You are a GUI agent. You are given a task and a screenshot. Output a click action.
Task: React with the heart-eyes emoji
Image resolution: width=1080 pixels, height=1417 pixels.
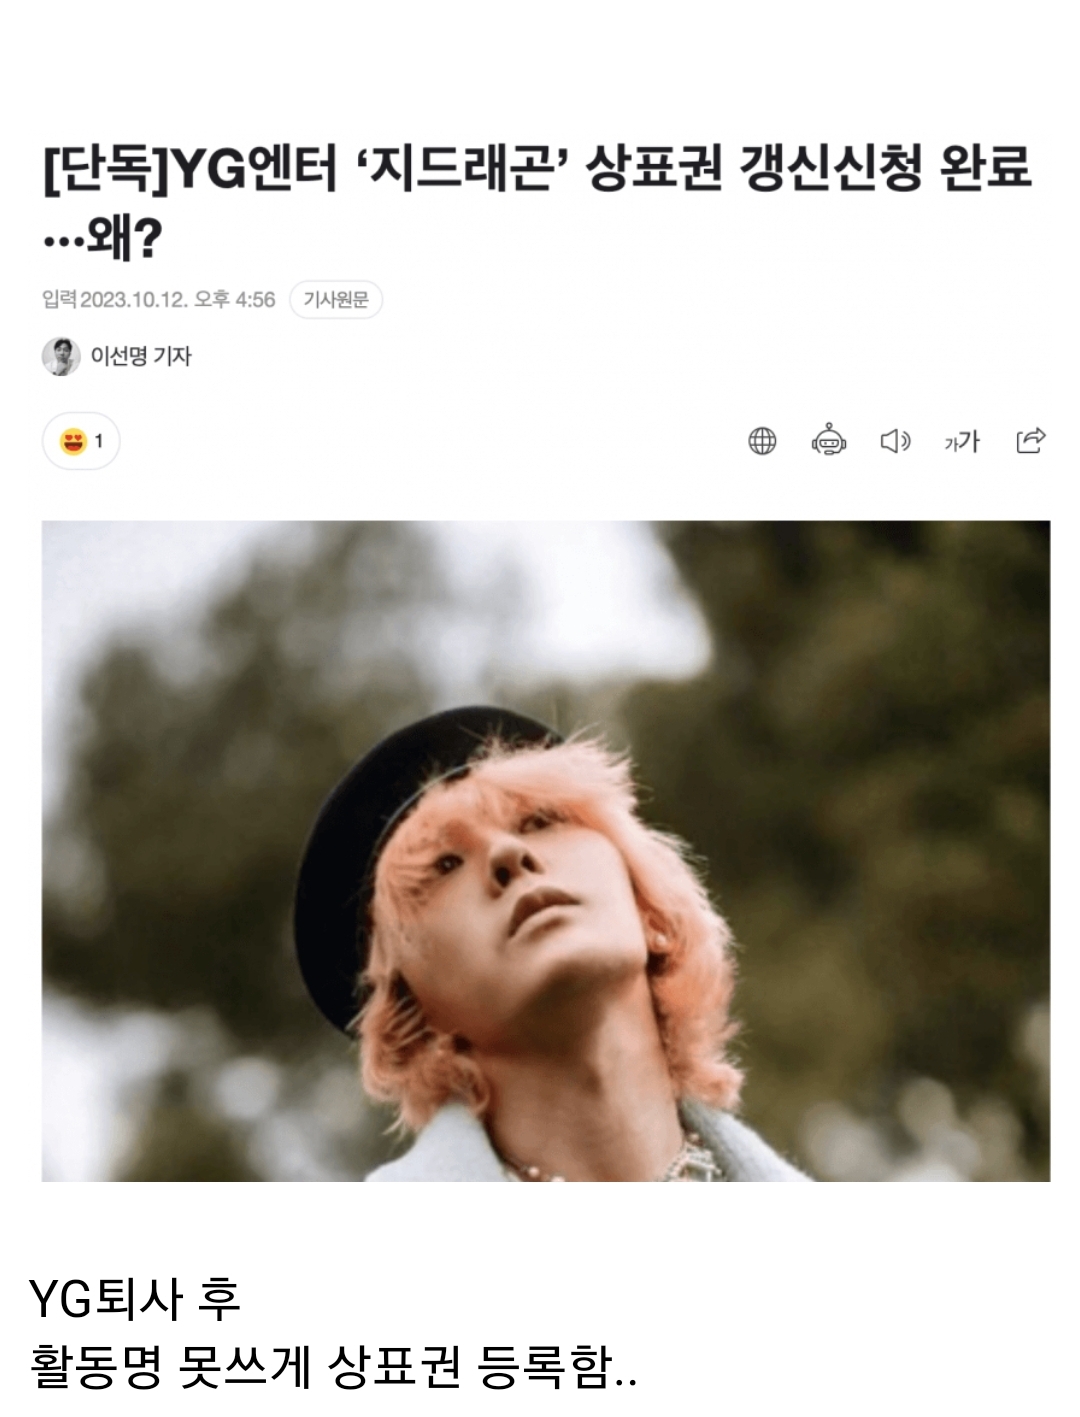[x=73, y=441]
